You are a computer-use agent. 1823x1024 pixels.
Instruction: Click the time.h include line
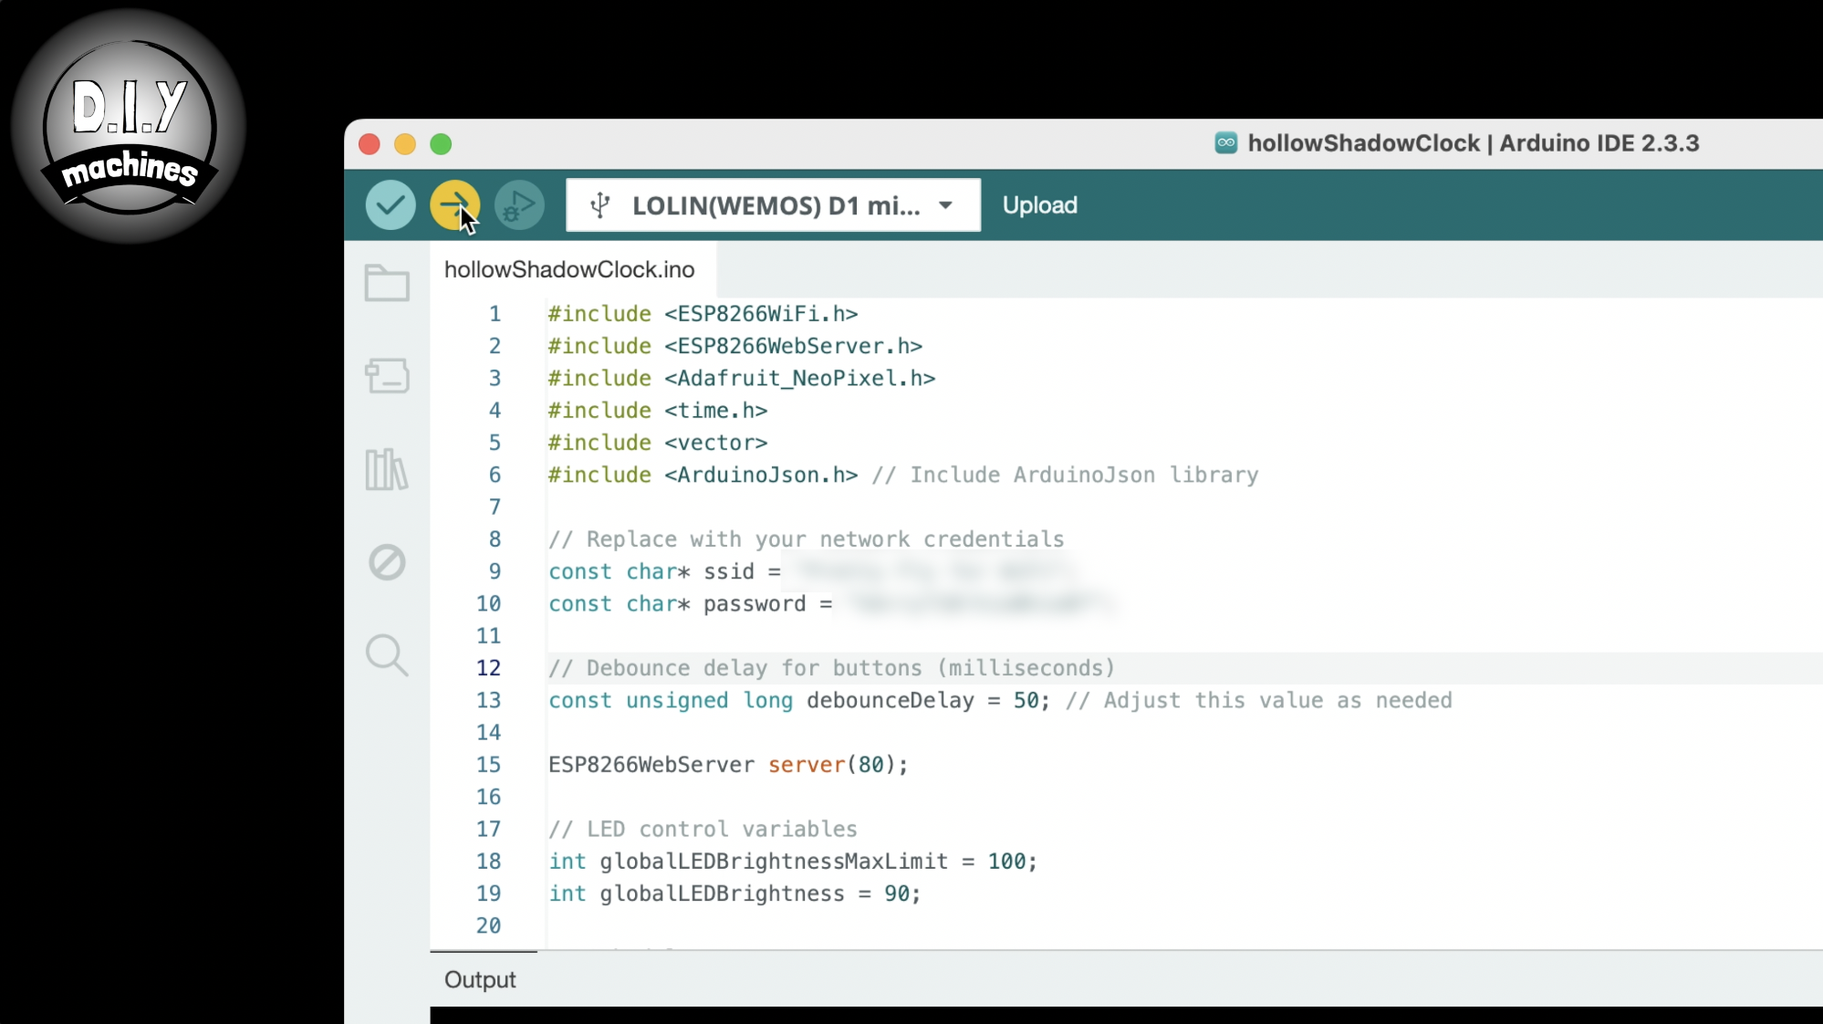point(658,410)
